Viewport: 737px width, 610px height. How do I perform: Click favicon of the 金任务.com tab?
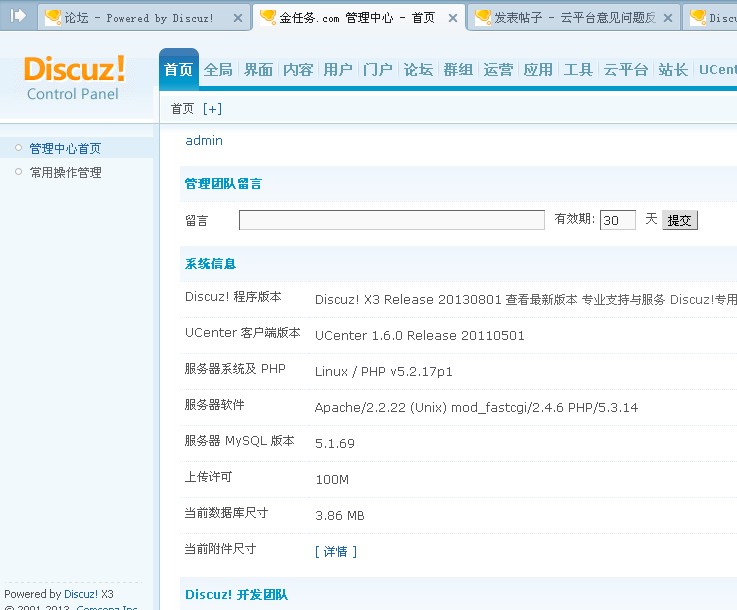268,17
